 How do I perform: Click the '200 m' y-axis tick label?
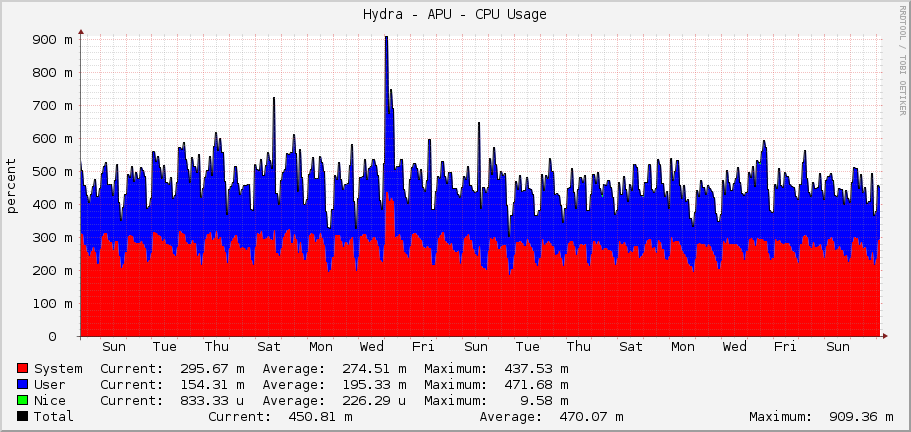pyautogui.click(x=52, y=271)
